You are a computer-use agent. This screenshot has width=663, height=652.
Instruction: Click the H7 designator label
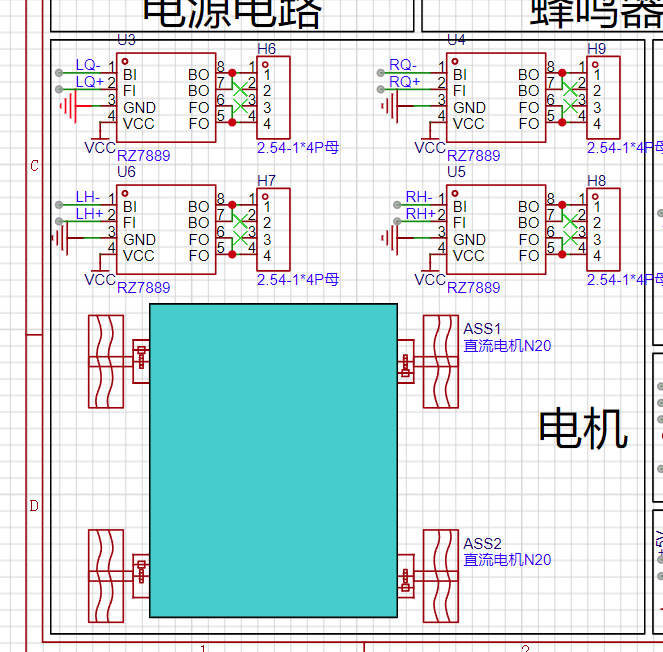[x=266, y=181]
